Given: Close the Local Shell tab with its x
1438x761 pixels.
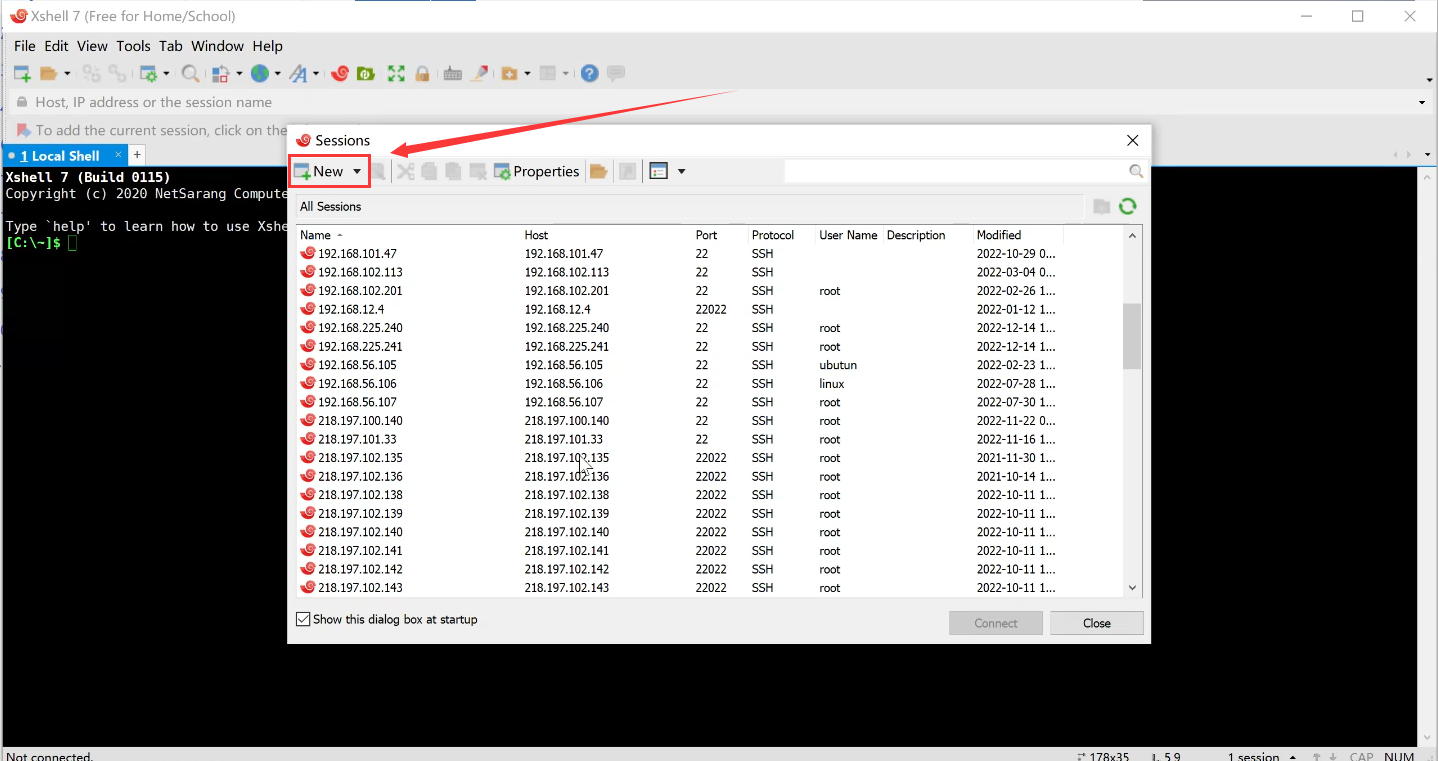Looking at the screenshot, I should pyautogui.click(x=118, y=155).
